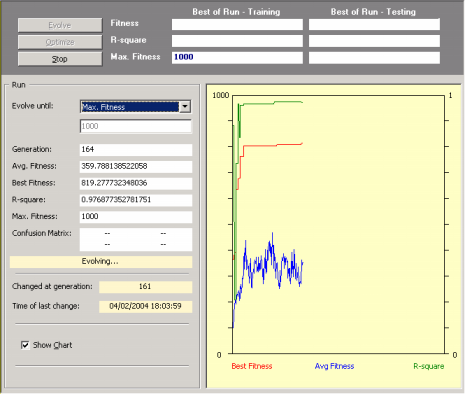
Task: Click the time of last change 04/02/2004 18:03:59
Action: [145, 306]
